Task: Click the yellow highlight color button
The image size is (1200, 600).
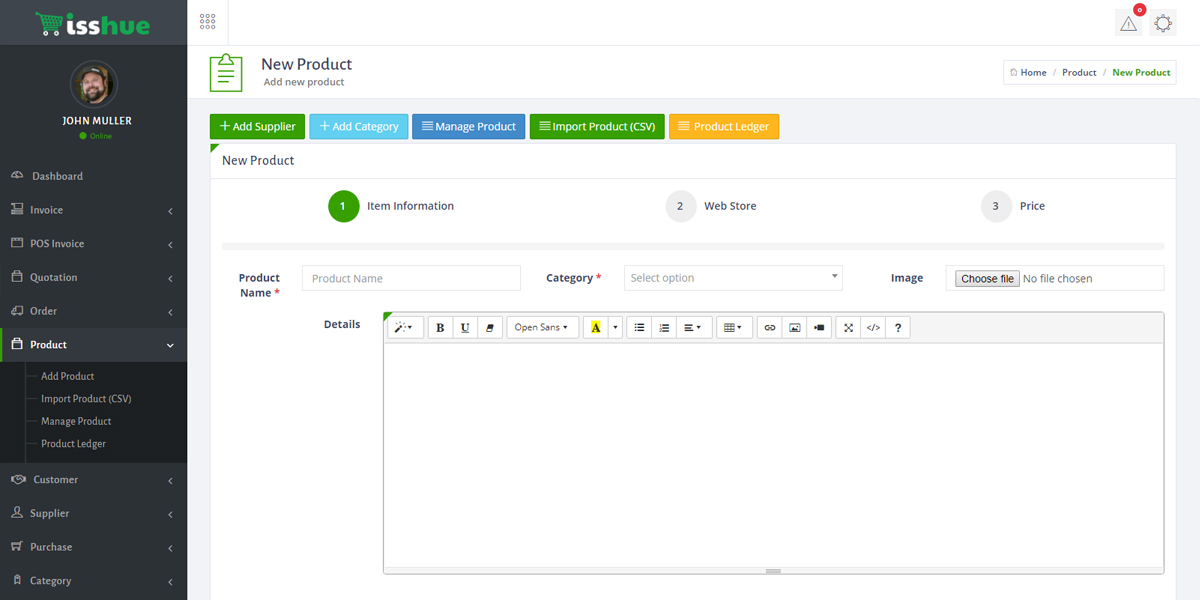Action: [x=596, y=328]
